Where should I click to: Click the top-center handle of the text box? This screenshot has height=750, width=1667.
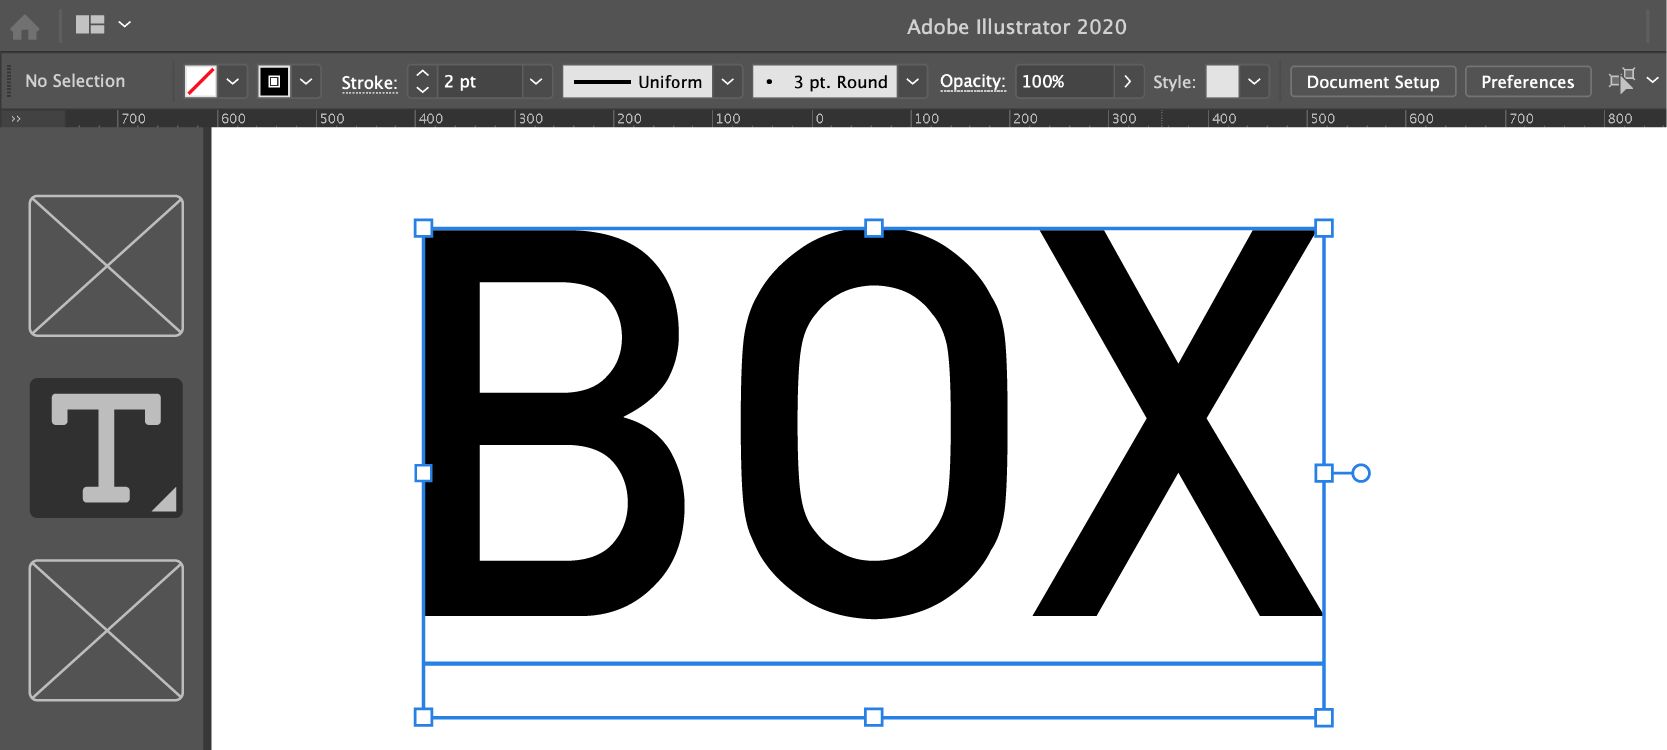(x=874, y=228)
